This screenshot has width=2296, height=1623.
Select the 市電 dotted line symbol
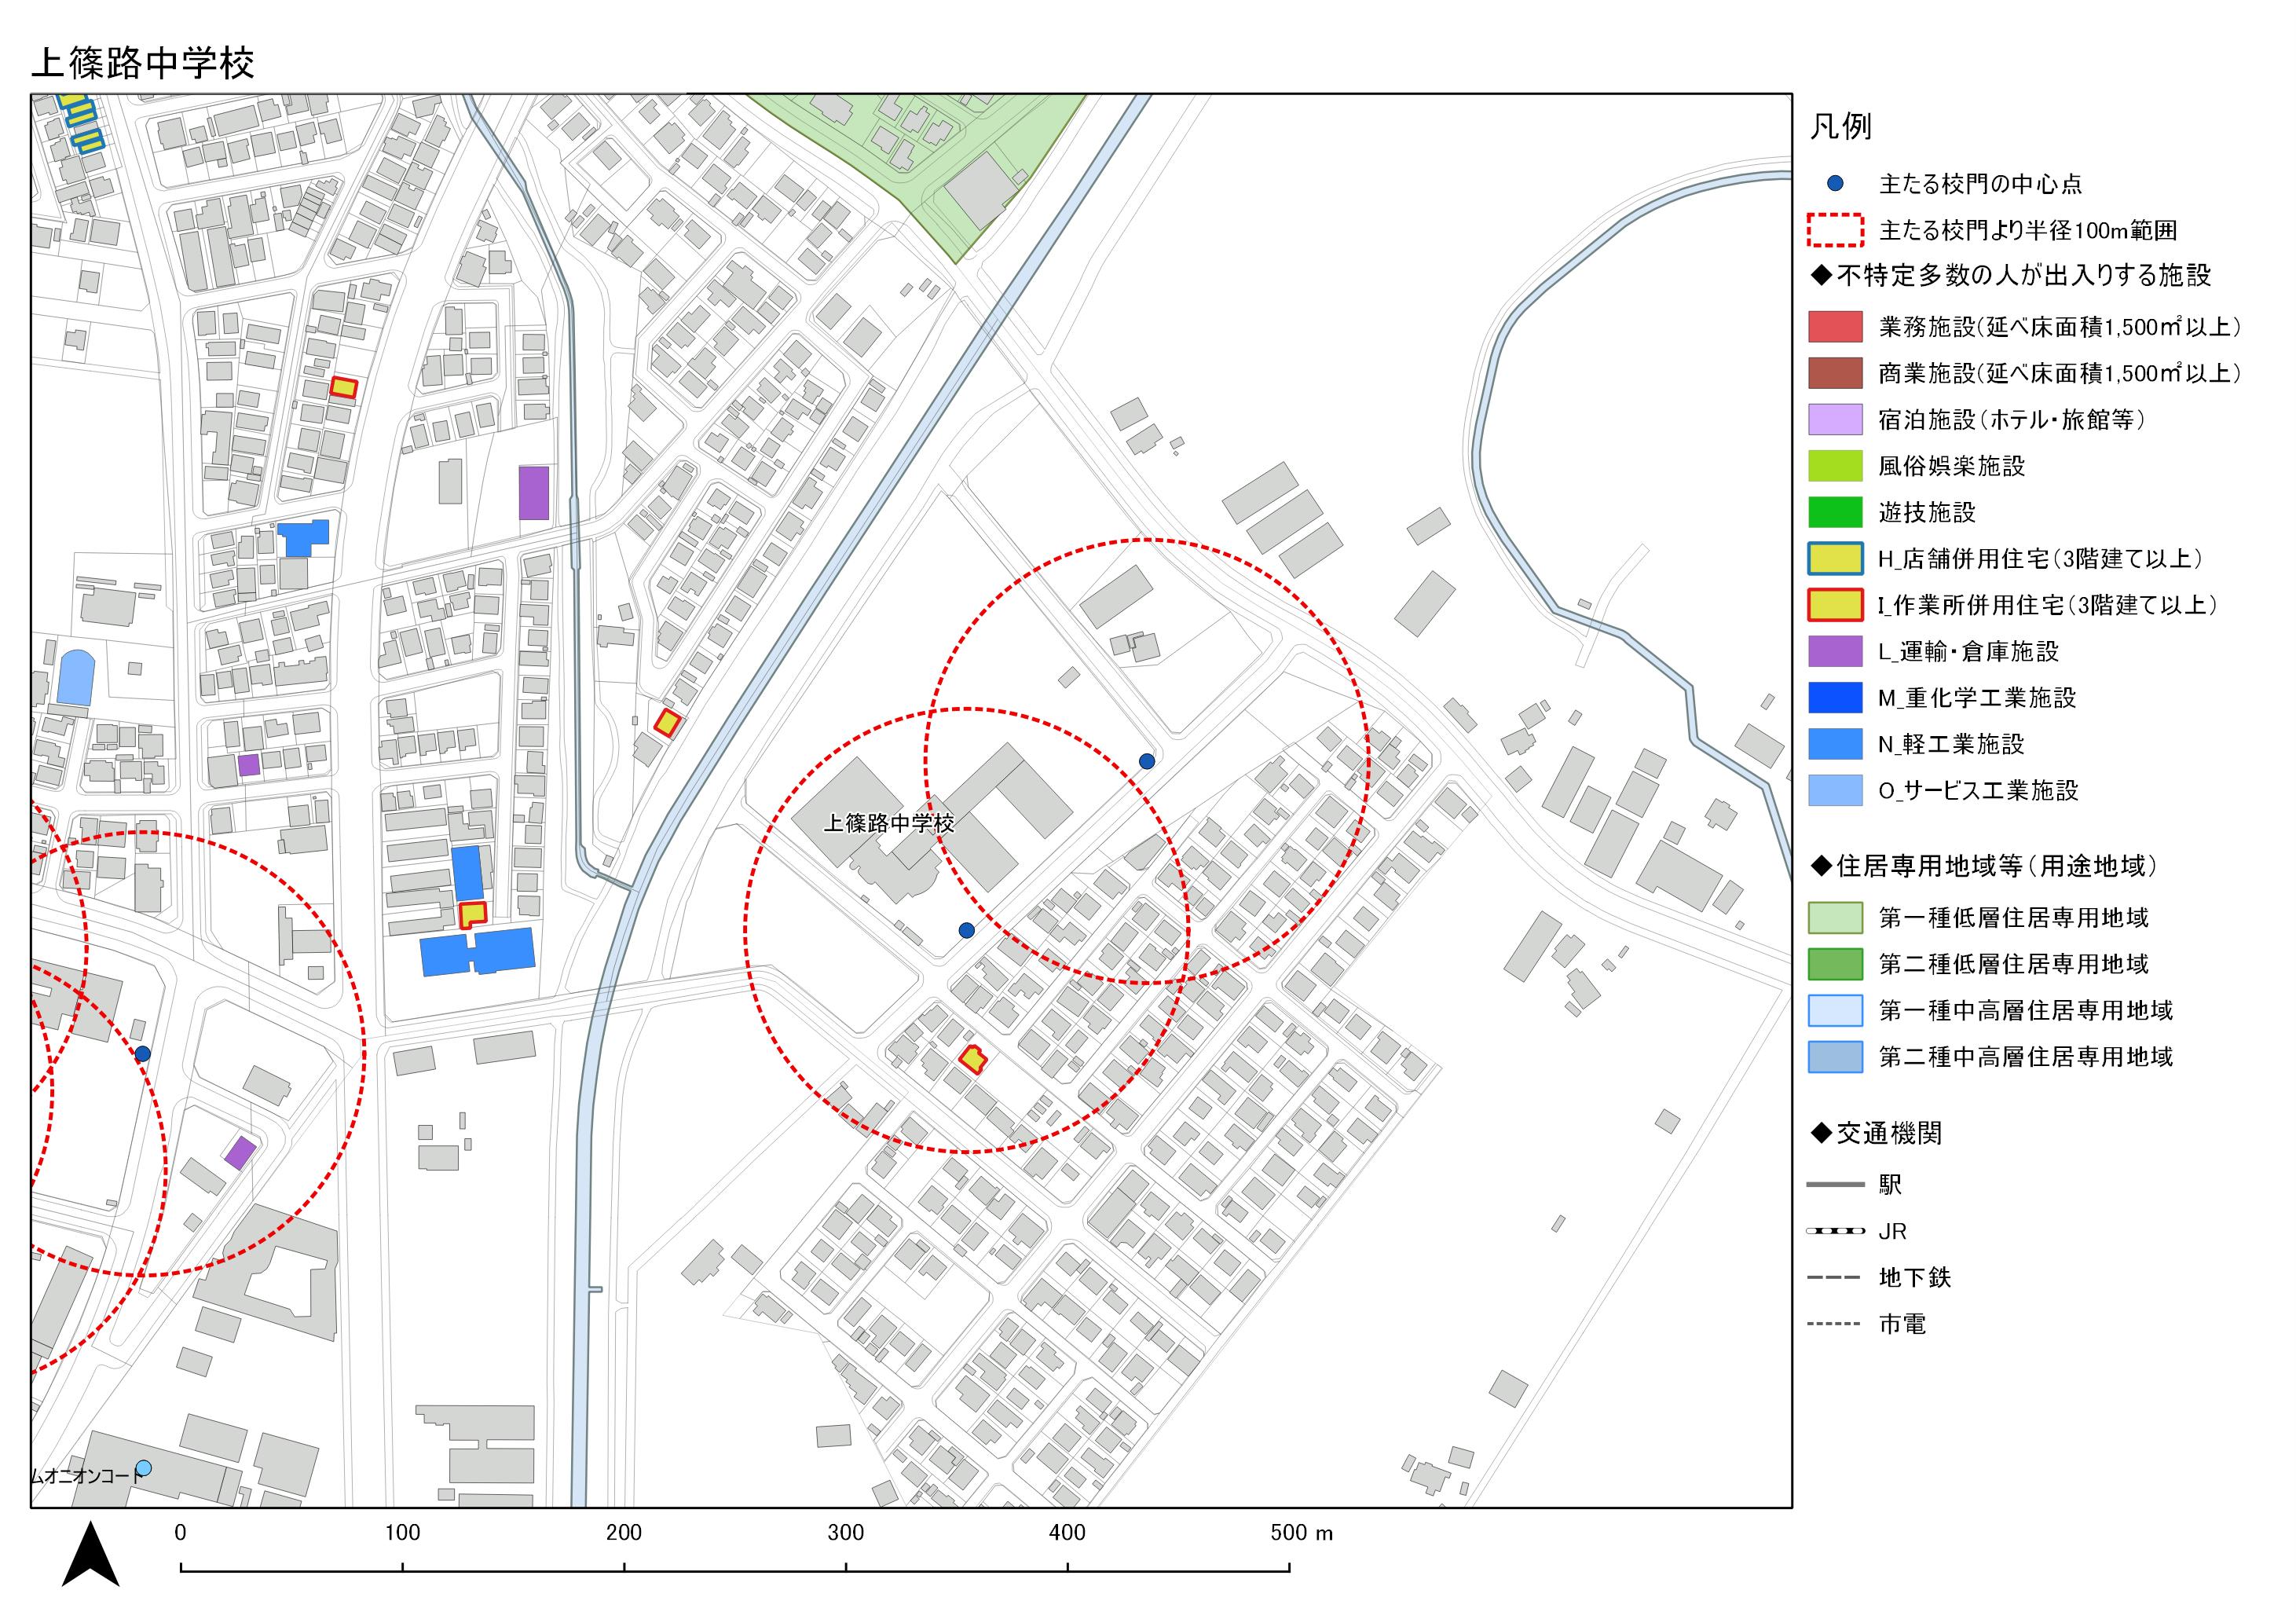(1835, 1325)
